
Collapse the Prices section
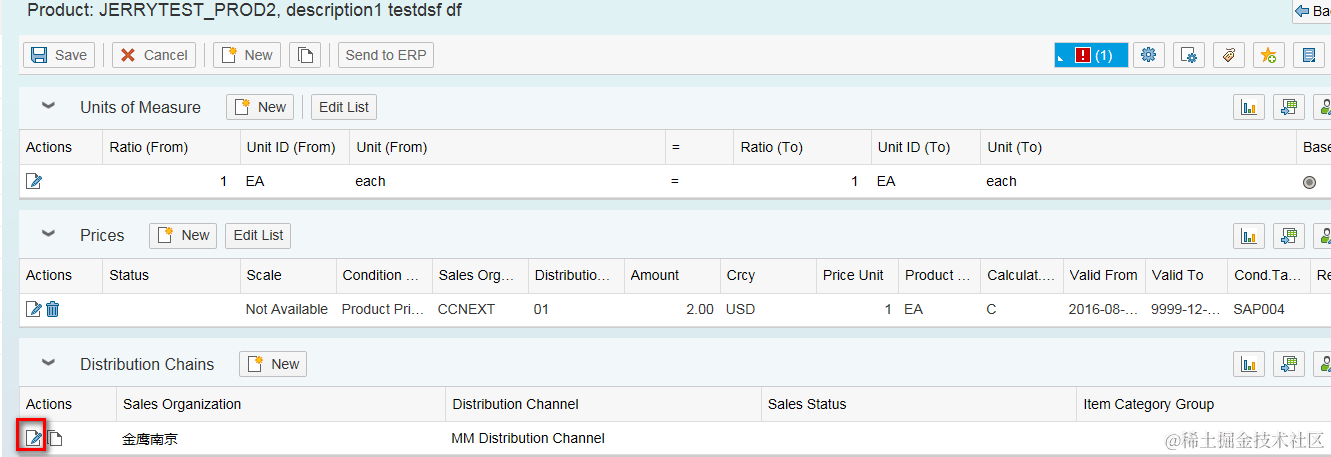click(x=48, y=235)
